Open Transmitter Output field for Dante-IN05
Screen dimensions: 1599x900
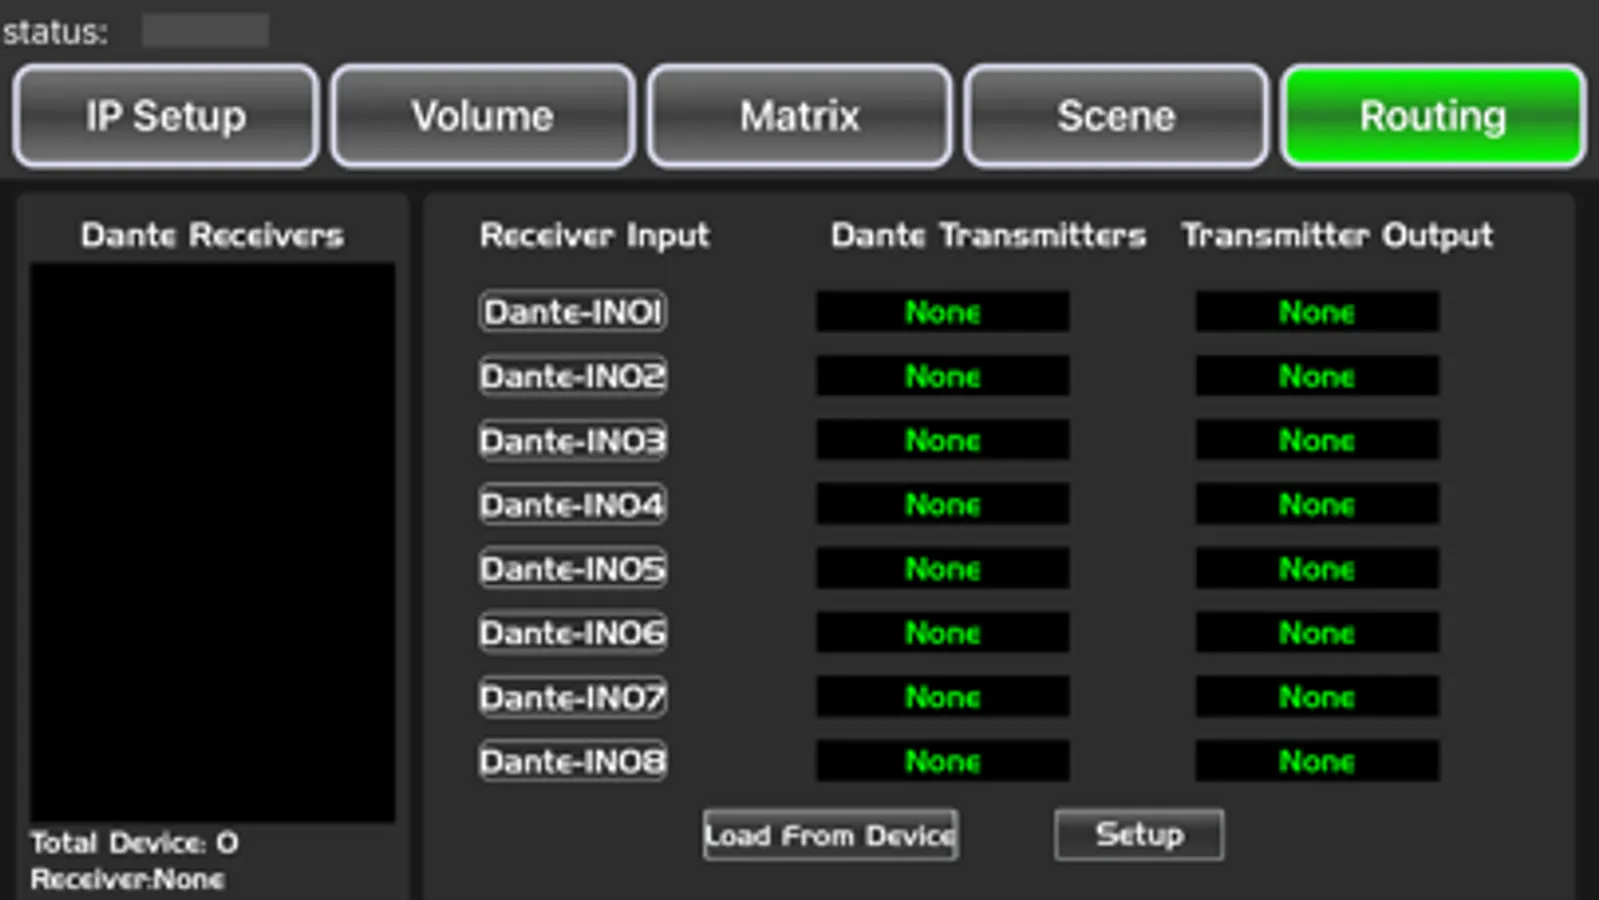(x=1317, y=568)
